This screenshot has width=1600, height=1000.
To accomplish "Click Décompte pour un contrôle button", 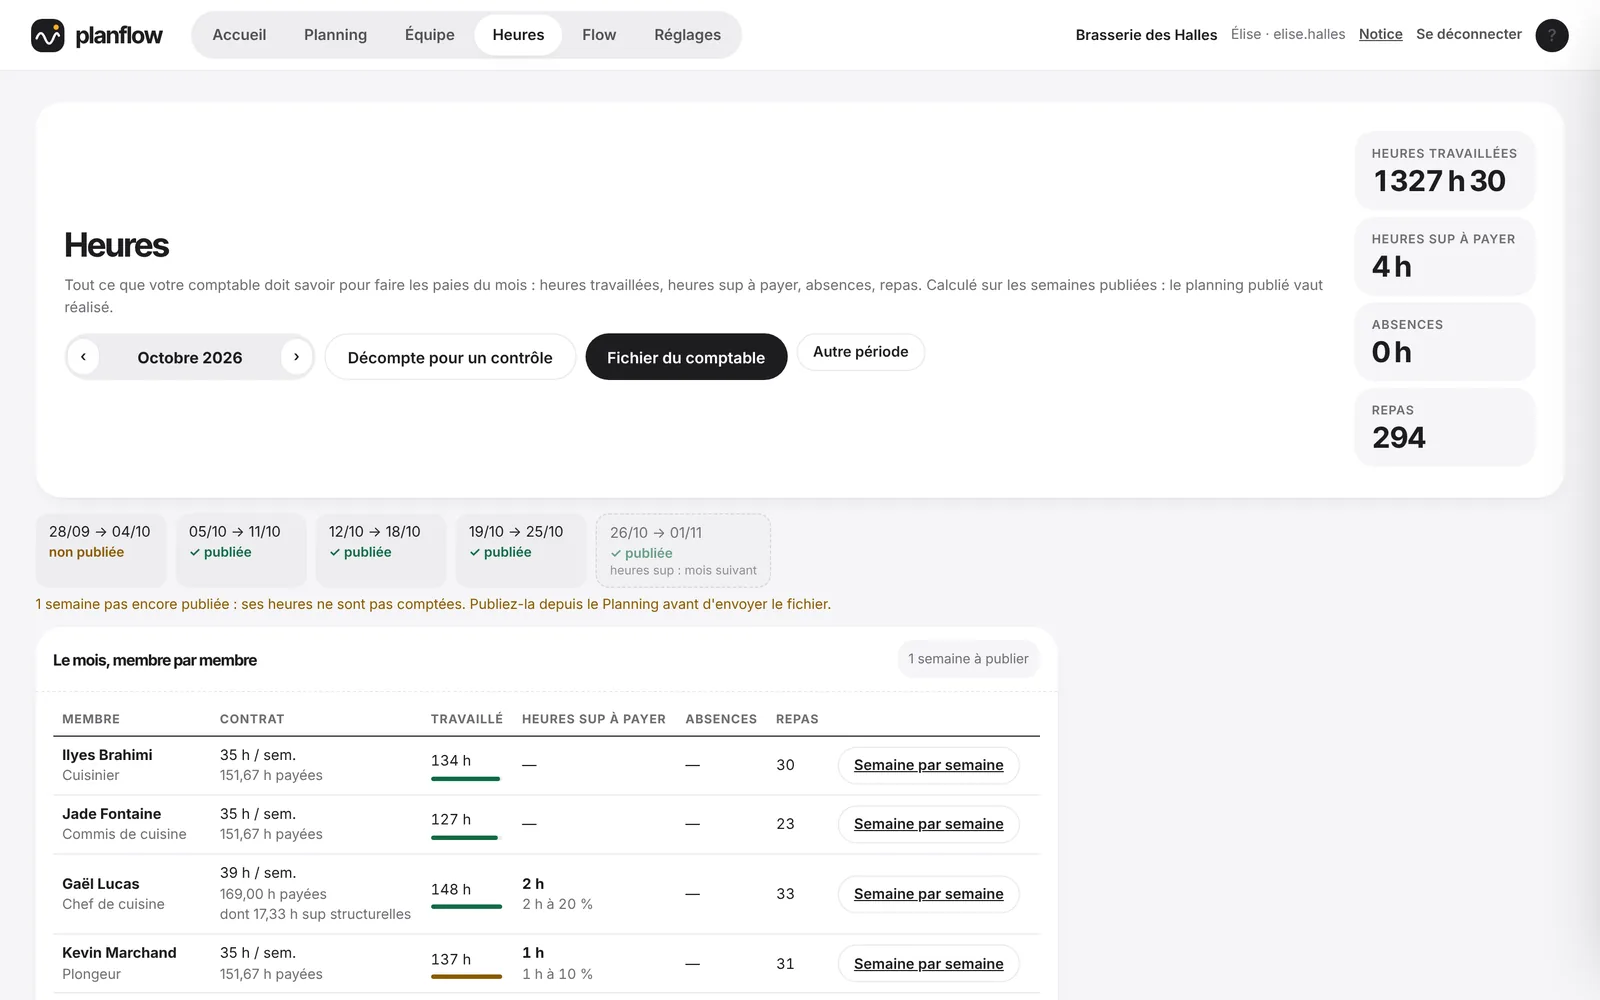I will coord(450,357).
